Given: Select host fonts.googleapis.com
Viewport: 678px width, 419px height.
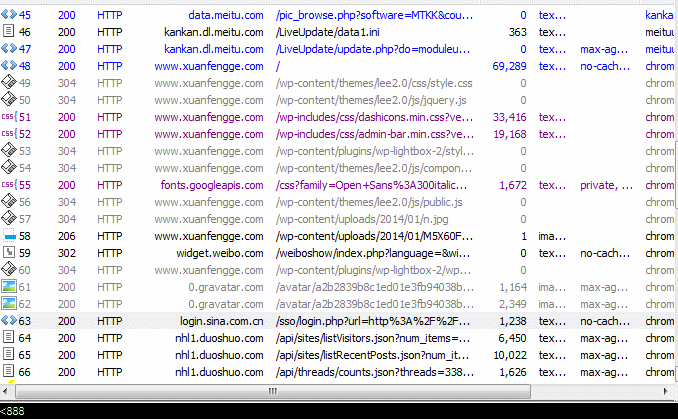Looking at the screenshot, I should 212,185.
